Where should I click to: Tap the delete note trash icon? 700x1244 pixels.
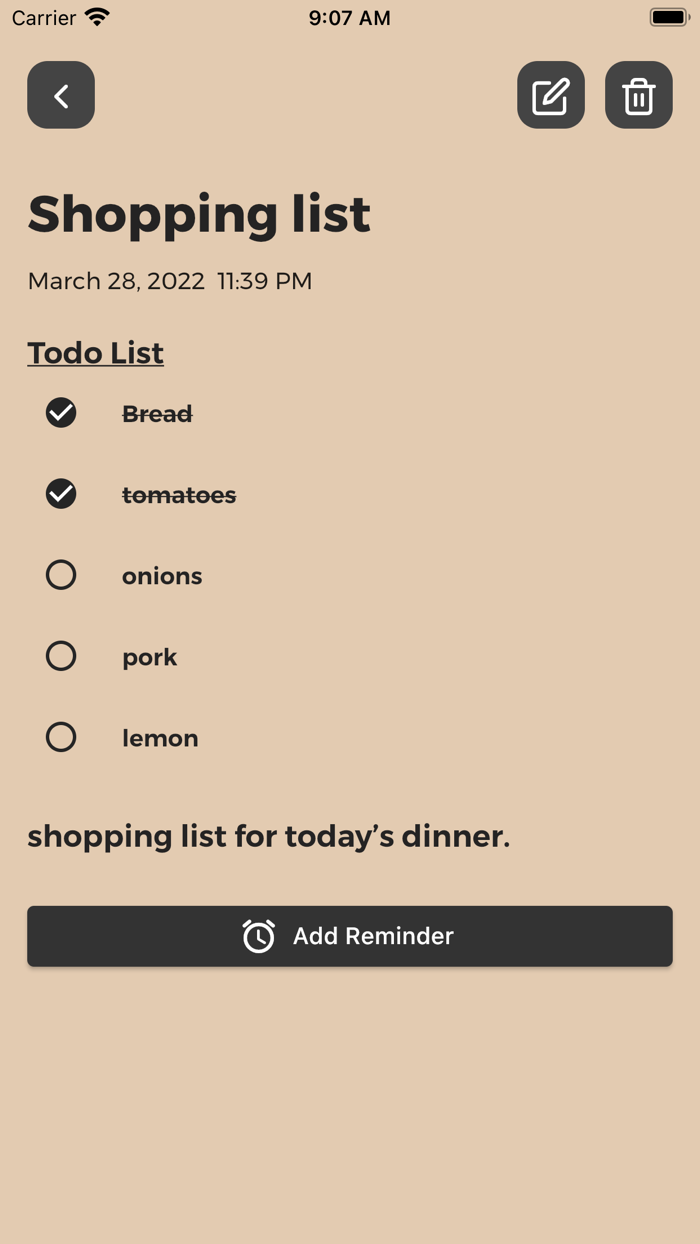coord(638,95)
